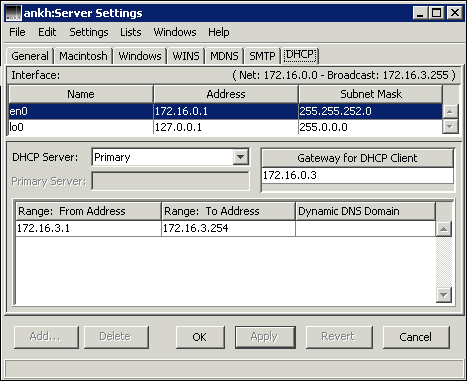
Task: Select the lo0 interface row
Action: 225,127
